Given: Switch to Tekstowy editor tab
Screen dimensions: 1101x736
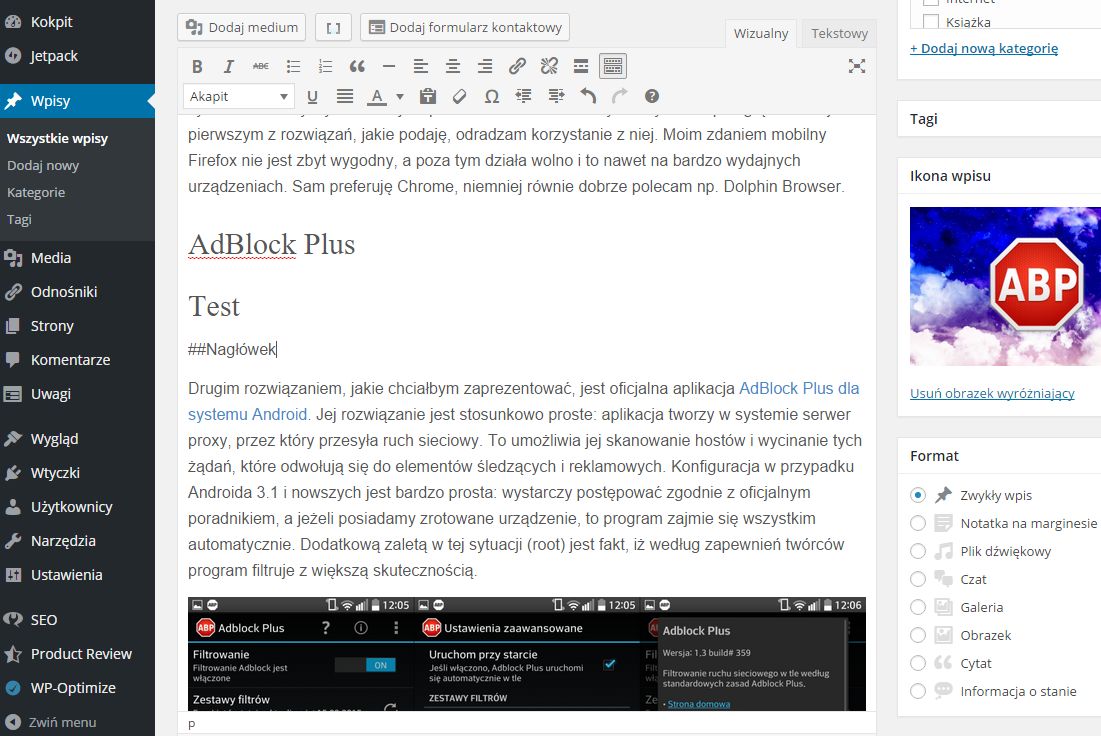Looking at the screenshot, I should [x=839, y=34].
